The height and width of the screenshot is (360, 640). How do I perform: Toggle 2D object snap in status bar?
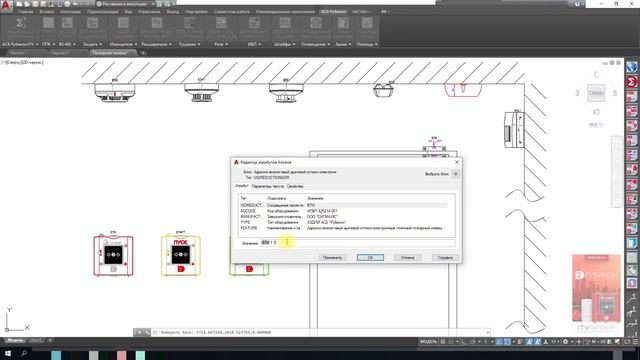[x=507, y=342]
